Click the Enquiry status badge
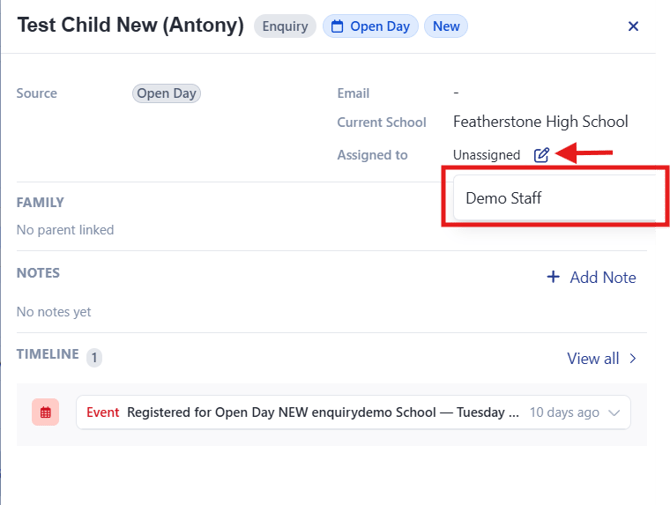 285,26
